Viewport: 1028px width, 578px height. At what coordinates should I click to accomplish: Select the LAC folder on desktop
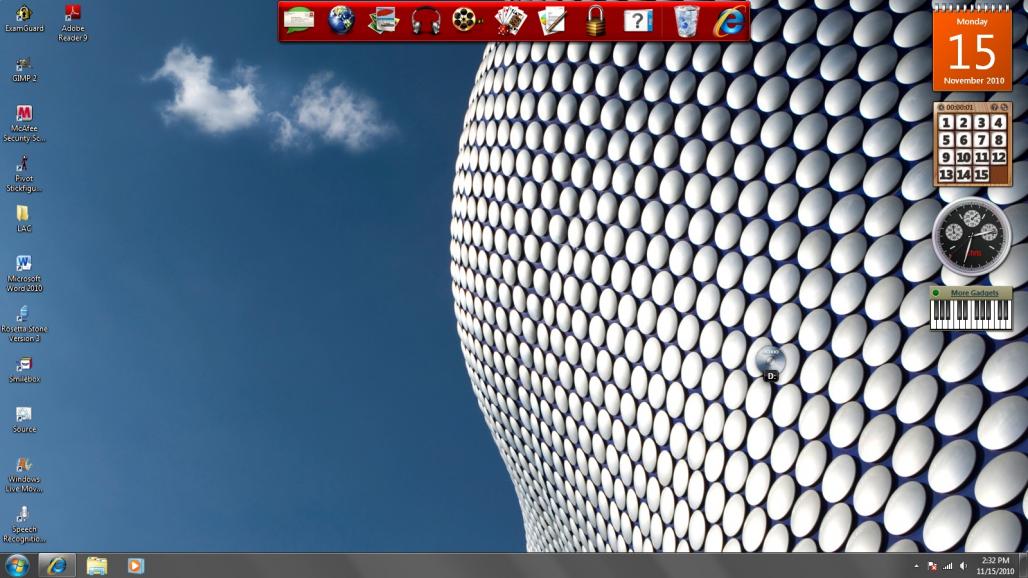24,216
